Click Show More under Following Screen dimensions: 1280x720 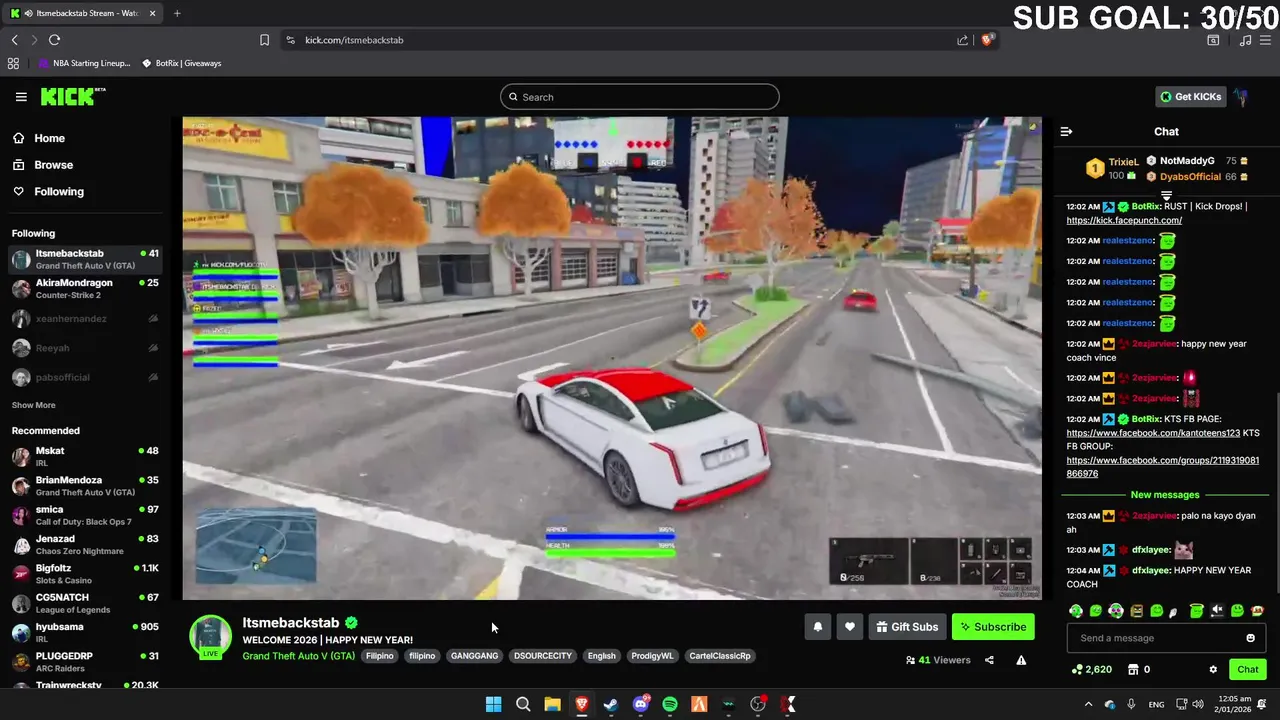pos(33,405)
